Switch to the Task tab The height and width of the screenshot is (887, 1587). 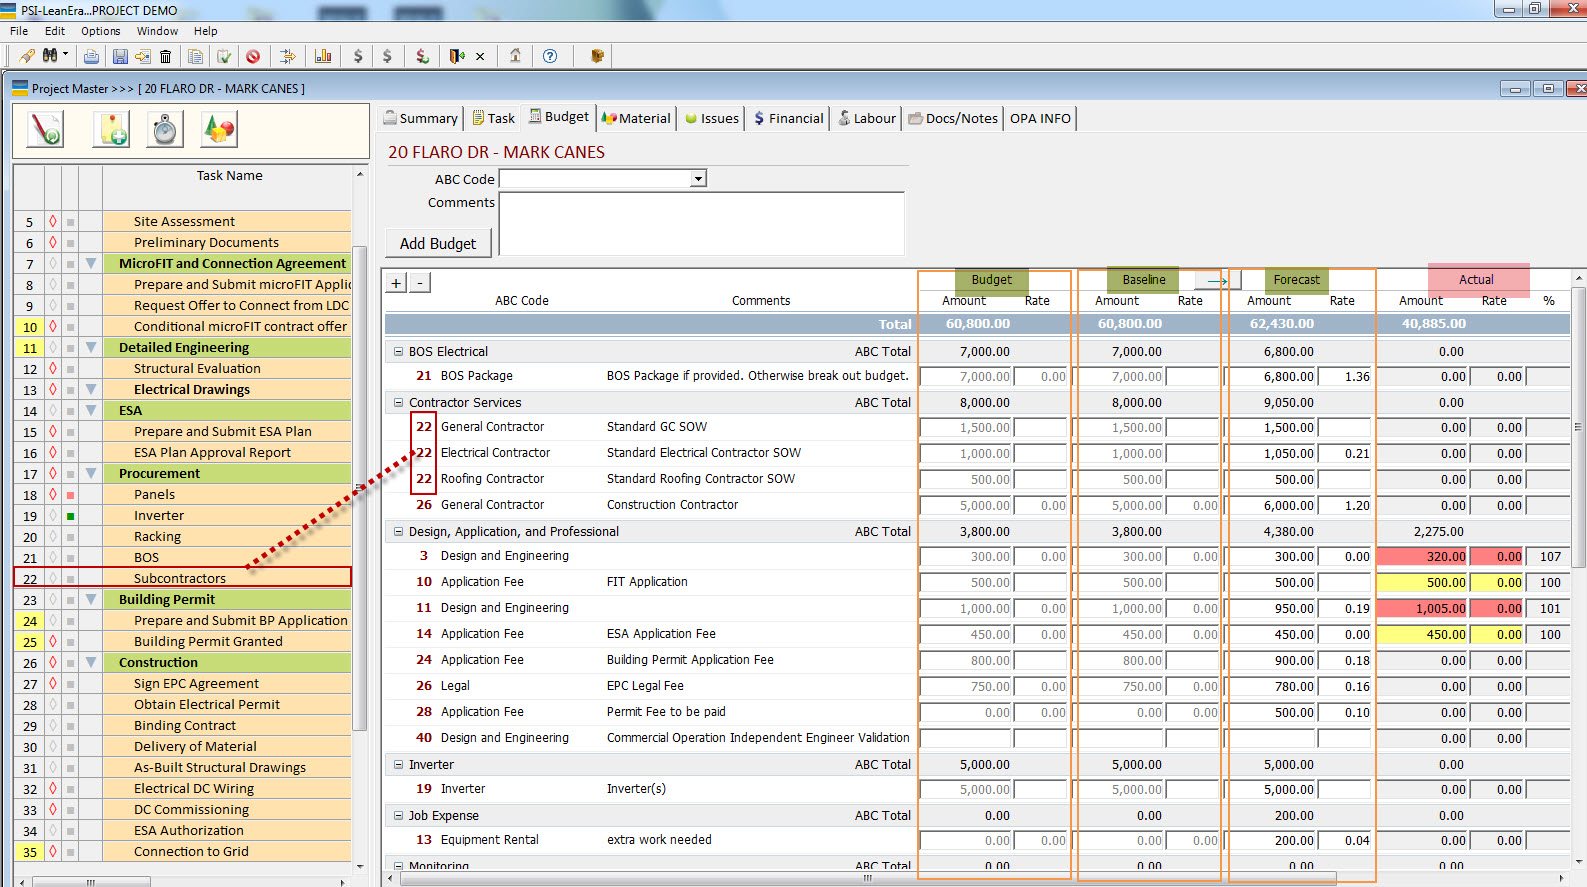494,118
